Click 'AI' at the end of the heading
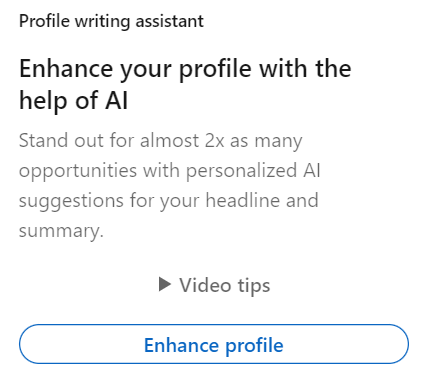The width and height of the screenshot is (424, 378). coord(117,100)
